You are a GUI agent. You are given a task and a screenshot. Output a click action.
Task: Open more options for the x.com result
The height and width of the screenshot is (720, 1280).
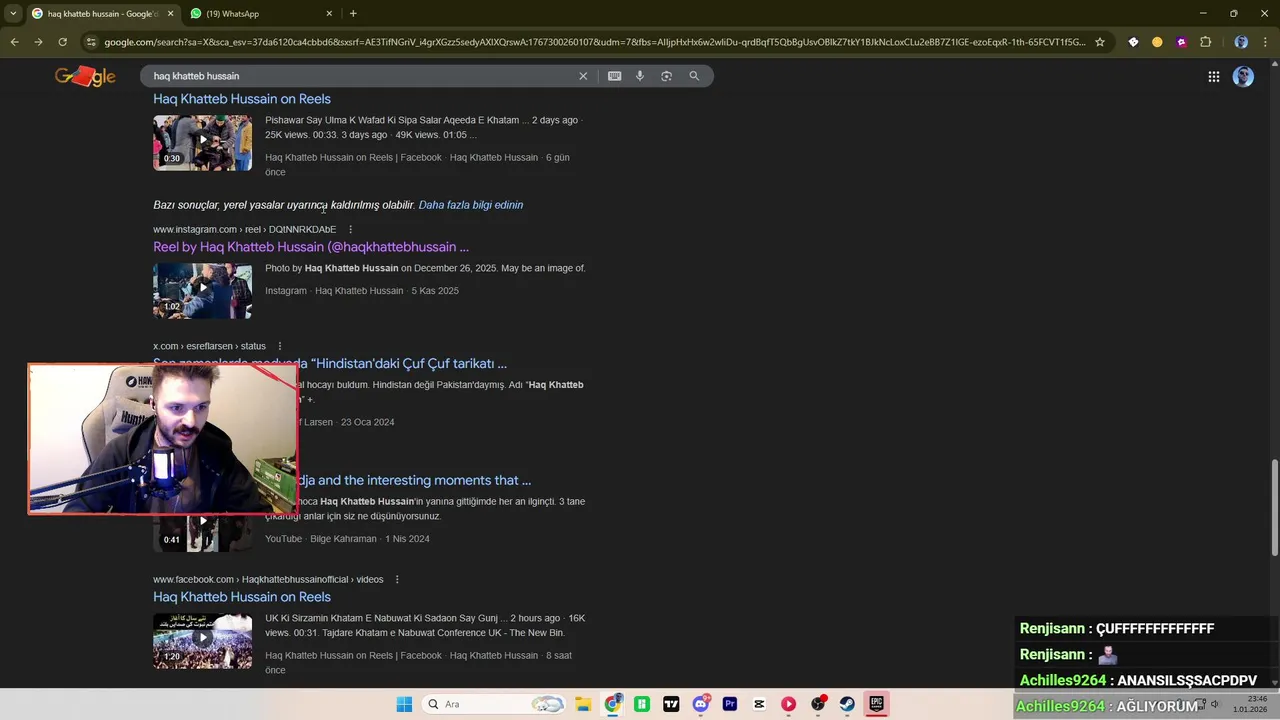point(280,346)
